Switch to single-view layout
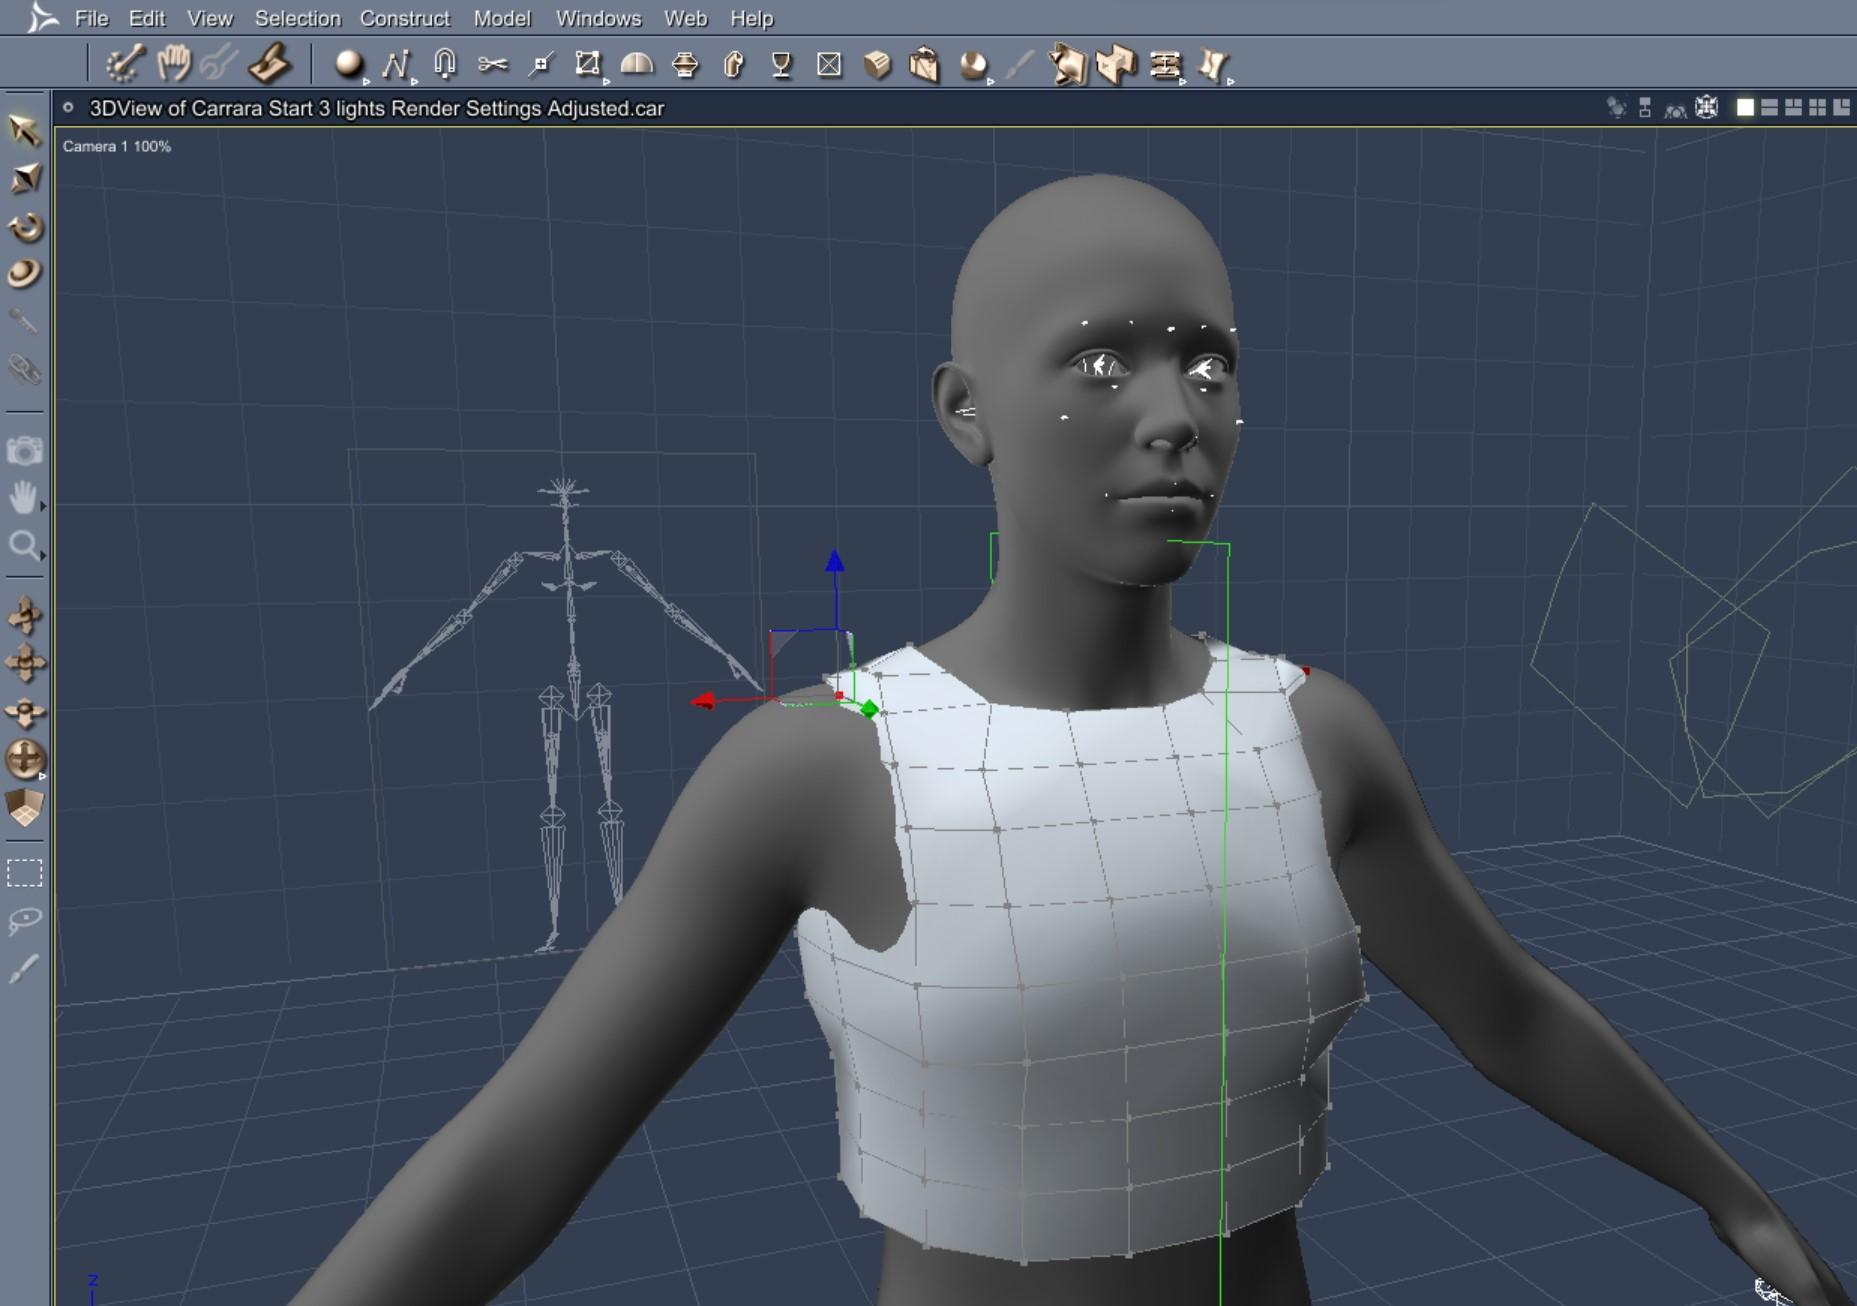The width and height of the screenshot is (1857, 1306). (x=1745, y=108)
